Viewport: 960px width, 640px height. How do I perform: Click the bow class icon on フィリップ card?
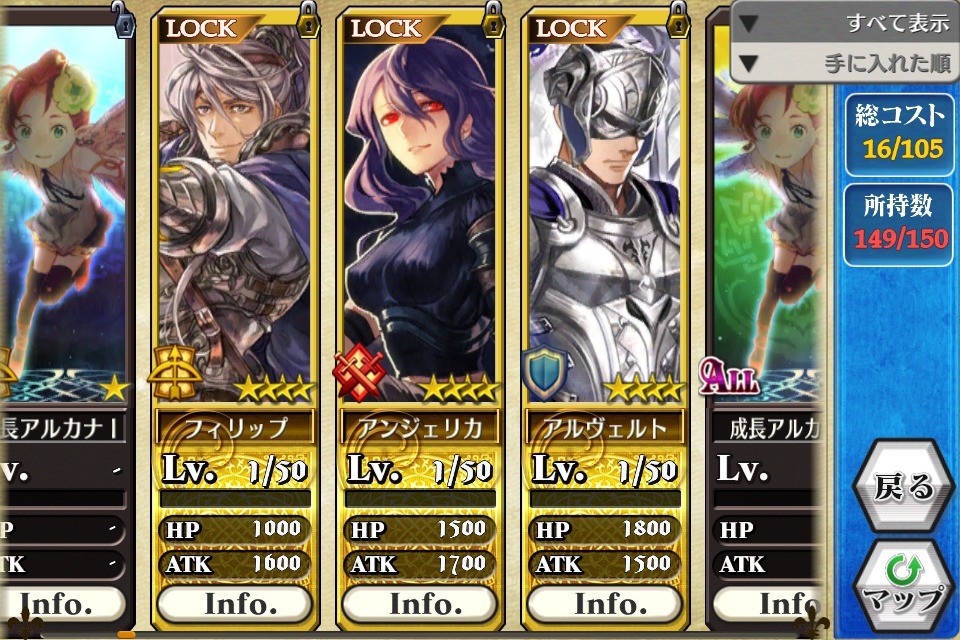pos(174,371)
